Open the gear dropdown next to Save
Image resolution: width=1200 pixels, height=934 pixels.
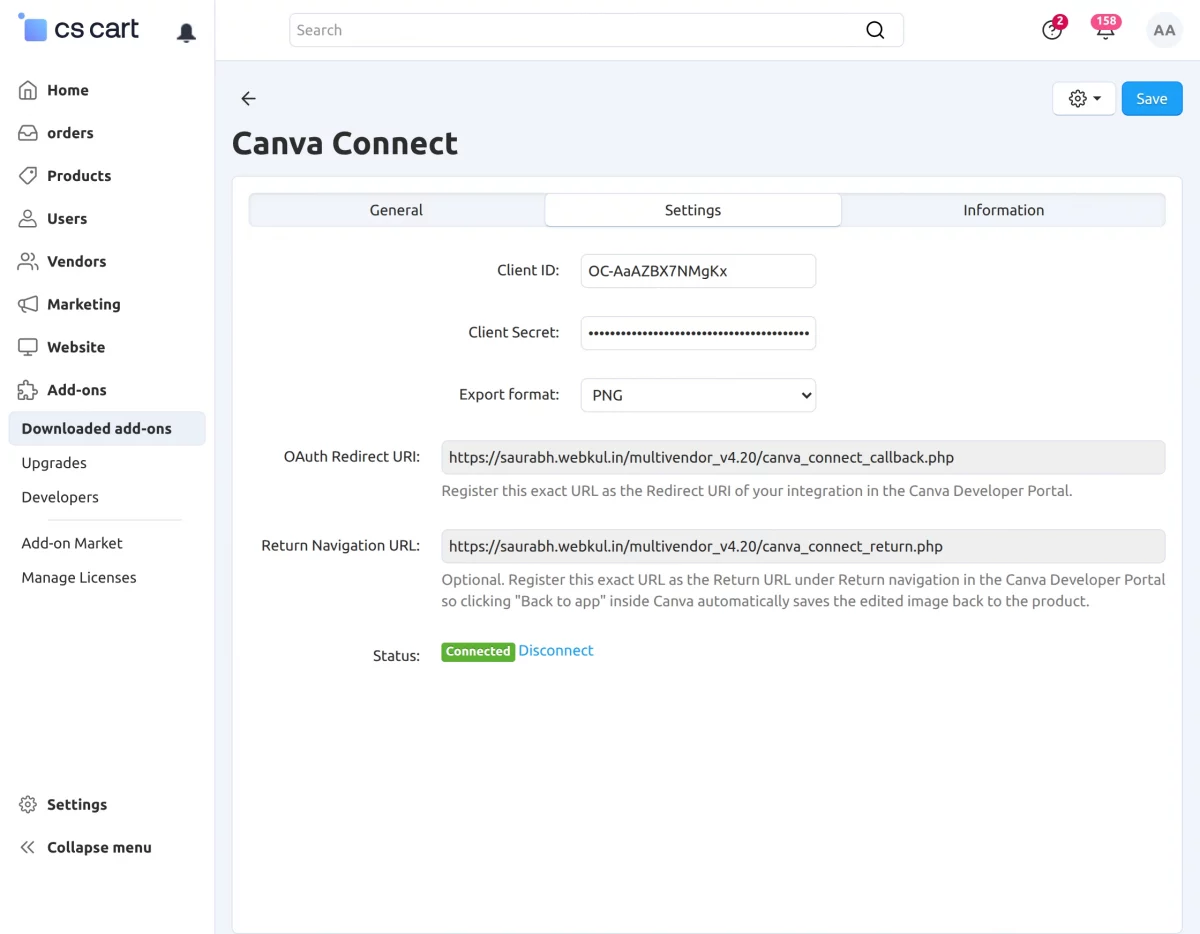coord(1084,99)
